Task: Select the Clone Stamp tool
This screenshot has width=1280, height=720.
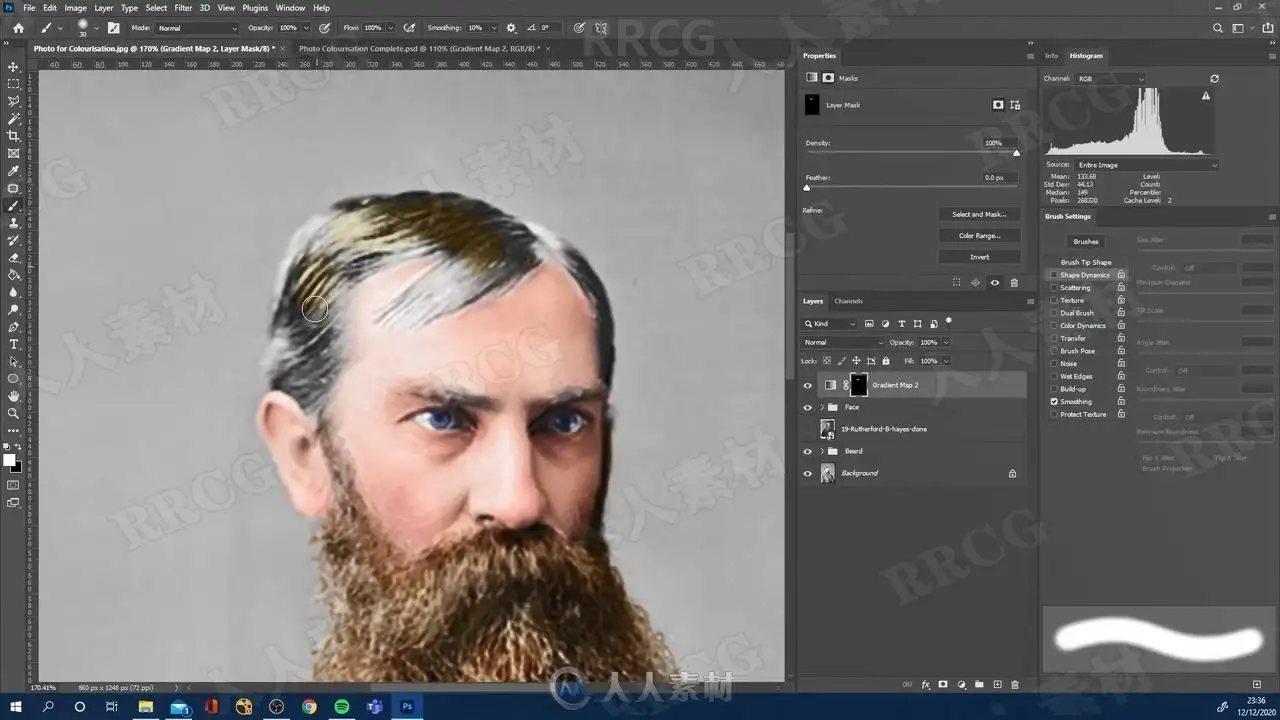Action: 13,223
